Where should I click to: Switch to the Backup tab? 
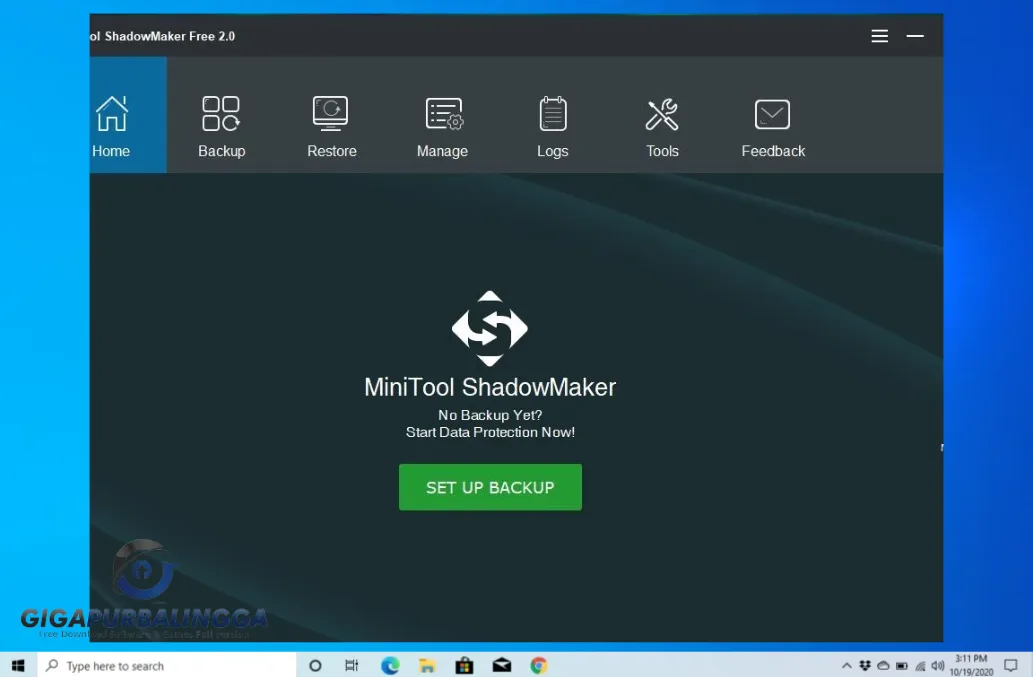coord(221,127)
